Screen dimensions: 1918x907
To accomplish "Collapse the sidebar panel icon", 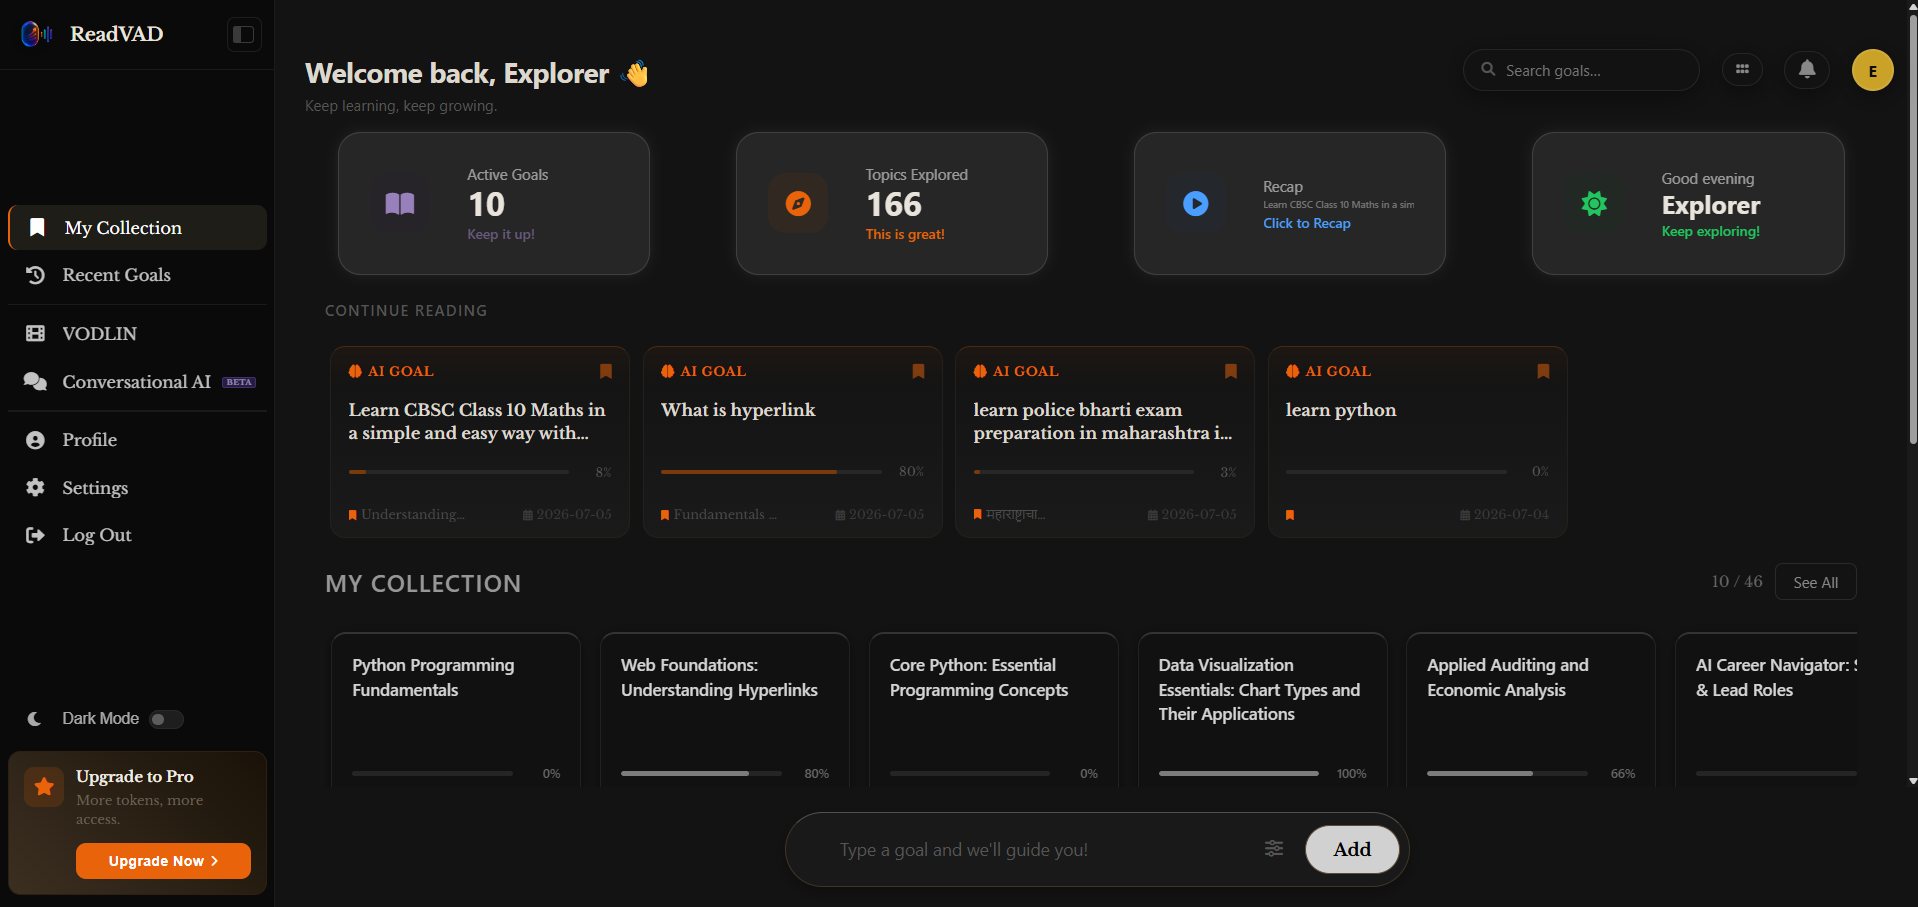I will point(244,35).
